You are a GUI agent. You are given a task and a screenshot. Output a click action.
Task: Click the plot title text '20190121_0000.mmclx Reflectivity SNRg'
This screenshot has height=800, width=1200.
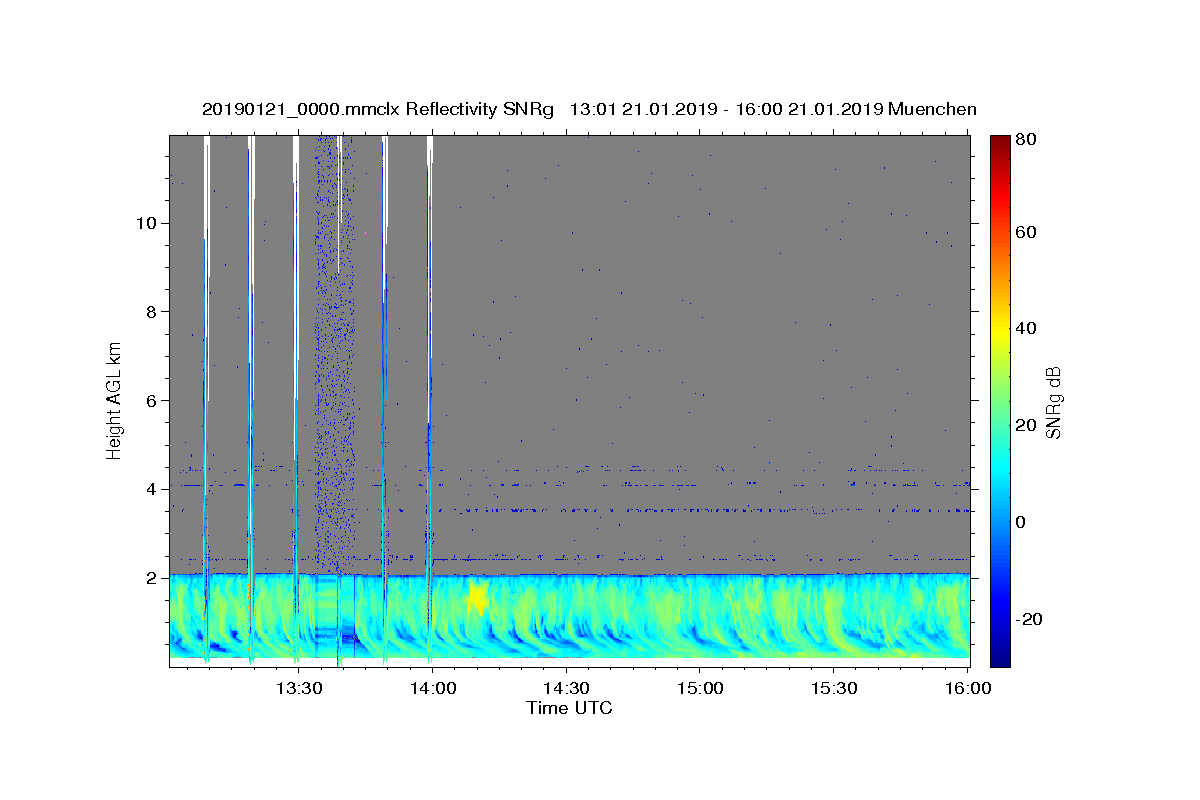pyautogui.click(x=377, y=109)
